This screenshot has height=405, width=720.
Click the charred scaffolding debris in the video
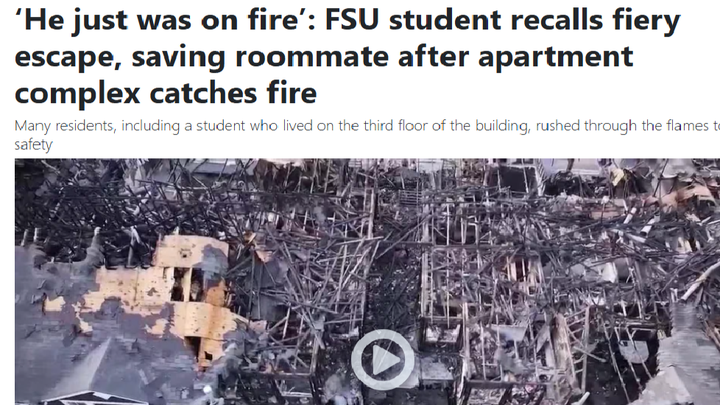pyautogui.click(x=505, y=257)
